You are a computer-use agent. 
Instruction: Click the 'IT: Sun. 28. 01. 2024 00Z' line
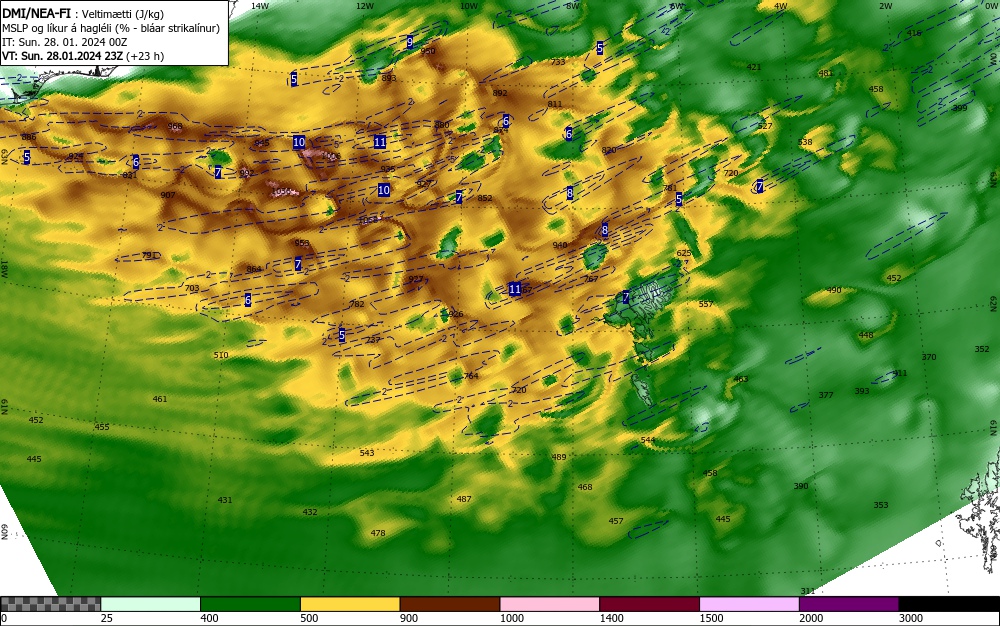click(x=64, y=42)
